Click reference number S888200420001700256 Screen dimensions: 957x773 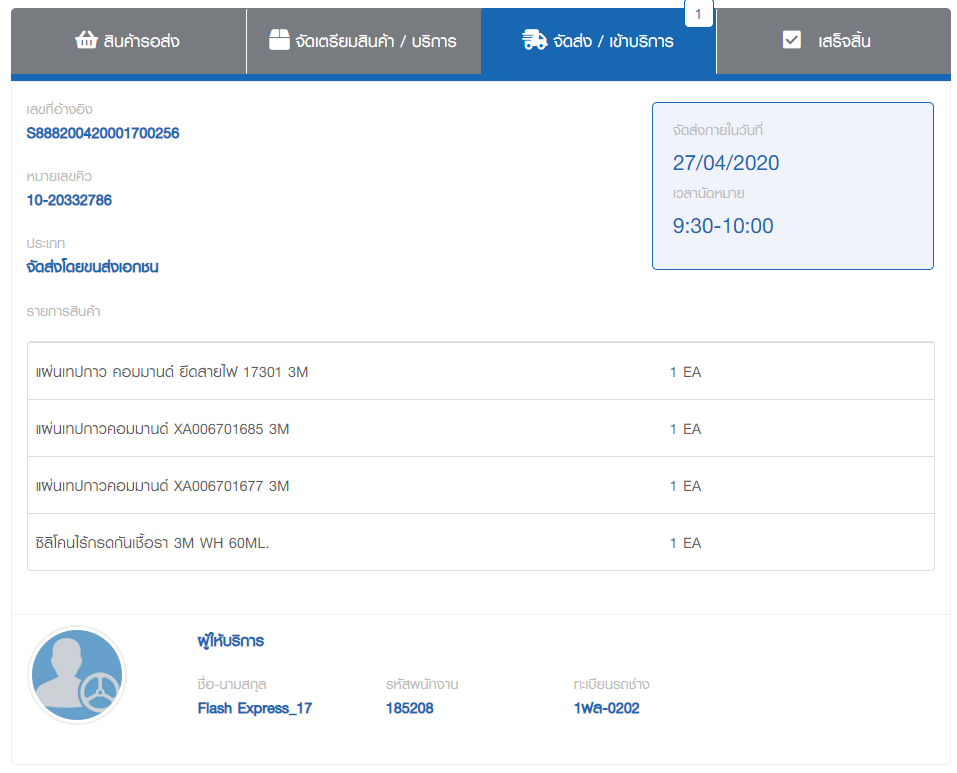(x=103, y=133)
